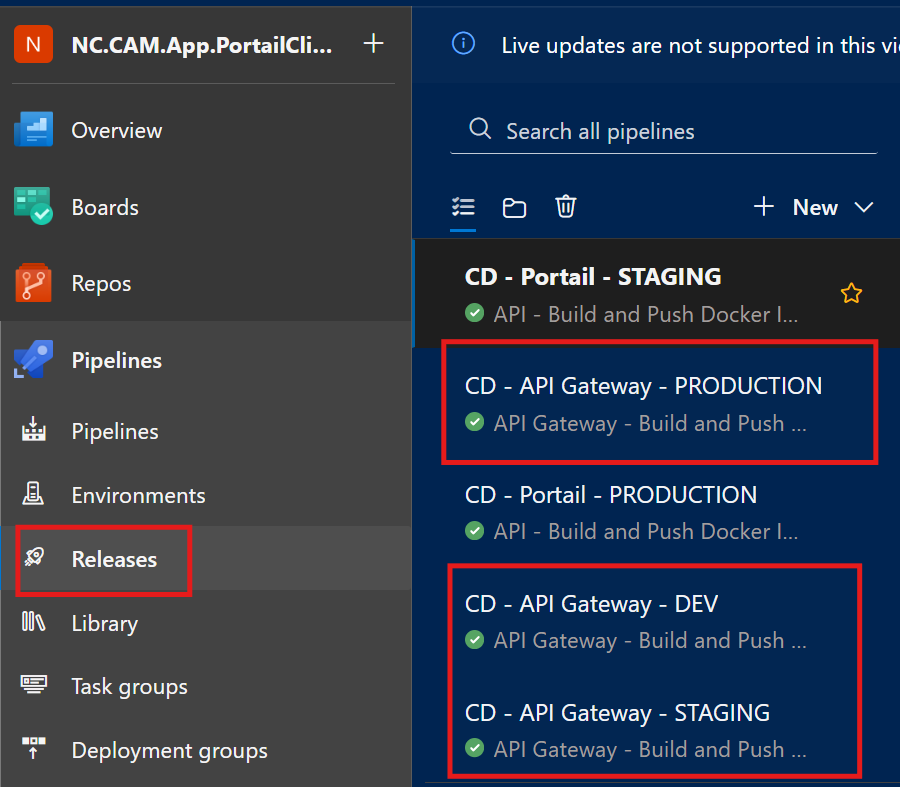Image resolution: width=900 pixels, height=787 pixels.
Task: Toggle favorite star on CD - Portail - STAGING
Action: coord(851,293)
